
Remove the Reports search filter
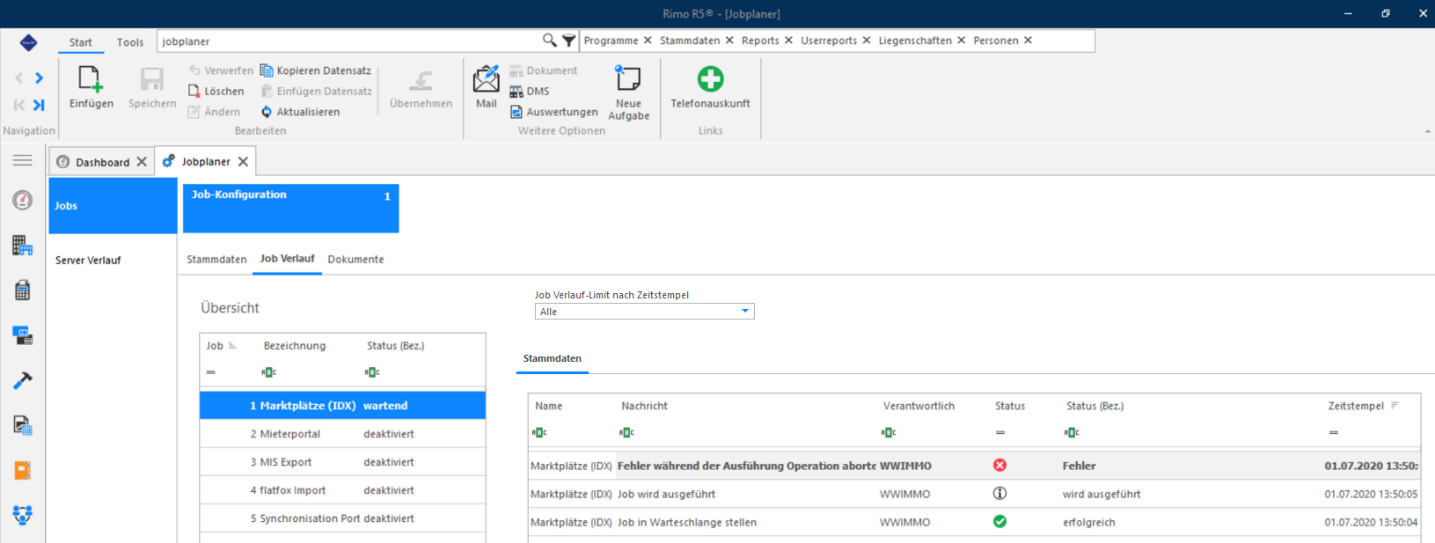point(788,40)
